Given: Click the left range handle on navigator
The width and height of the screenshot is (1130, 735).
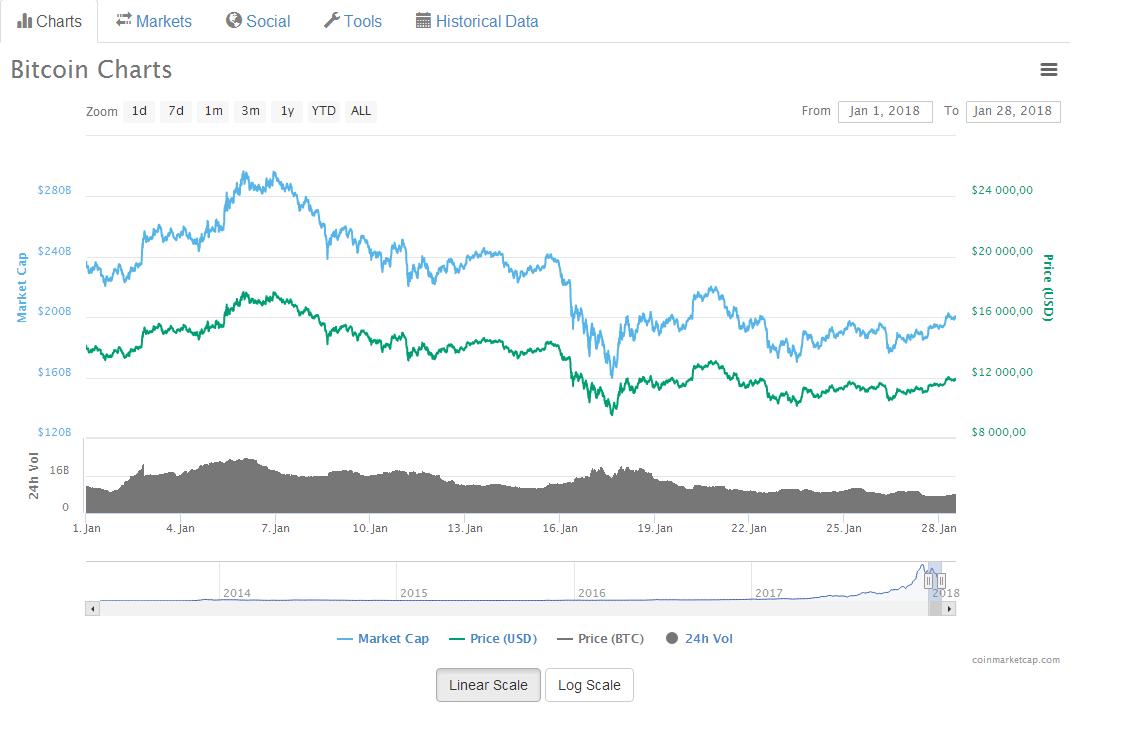Looking at the screenshot, I should pyautogui.click(x=929, y=581).
